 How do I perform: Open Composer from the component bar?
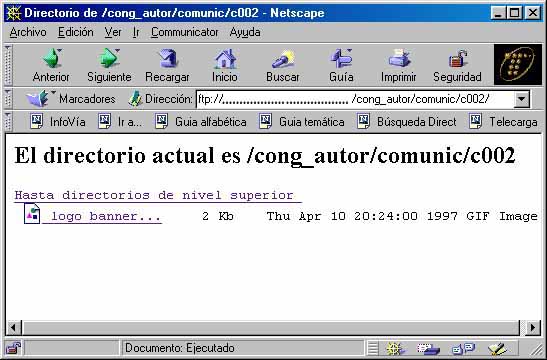click(497, 348)
